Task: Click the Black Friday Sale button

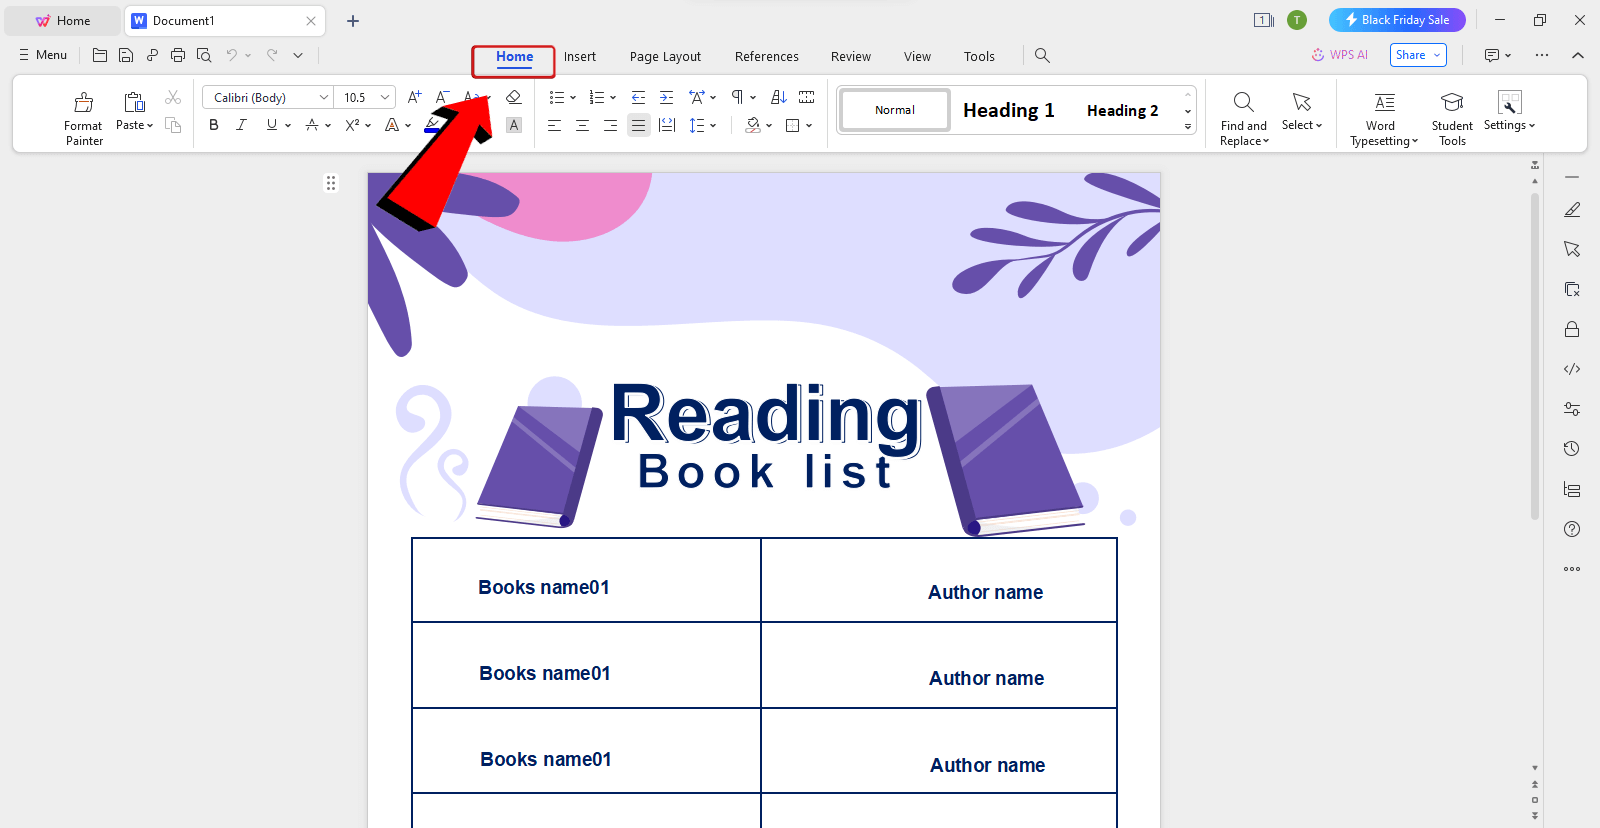Action: pos(1397,20)
